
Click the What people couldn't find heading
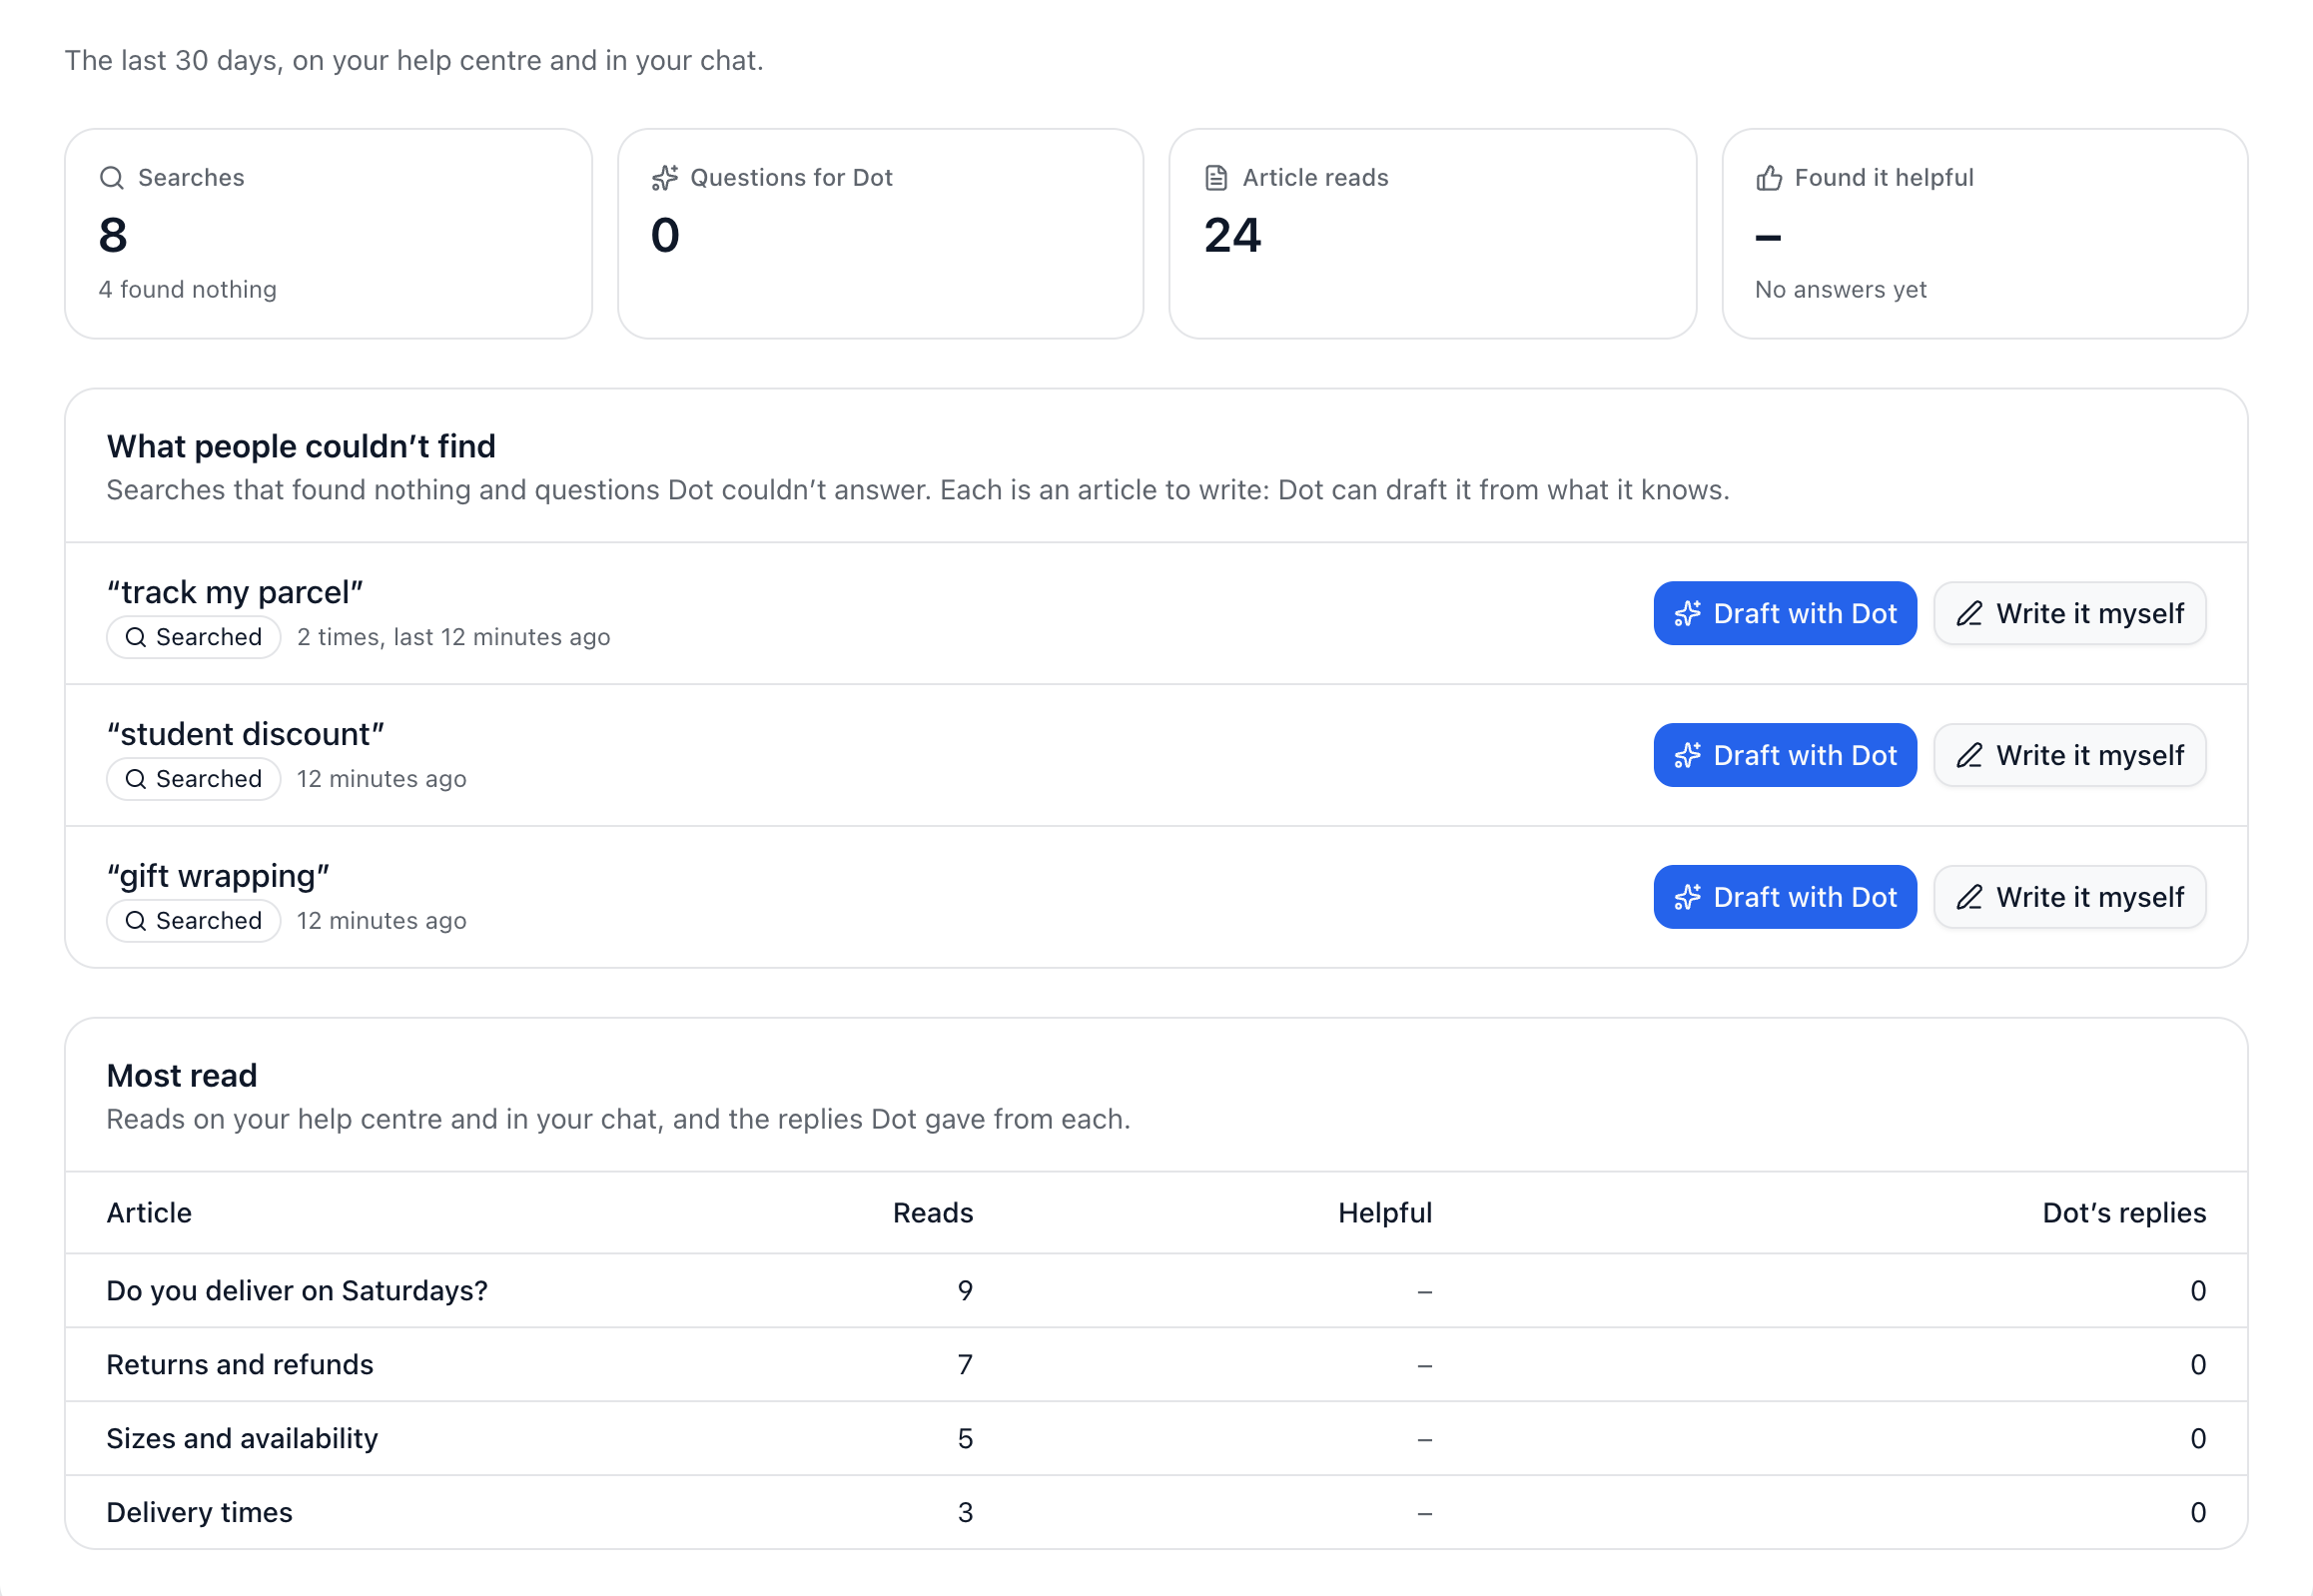click(x=301, y=447)
